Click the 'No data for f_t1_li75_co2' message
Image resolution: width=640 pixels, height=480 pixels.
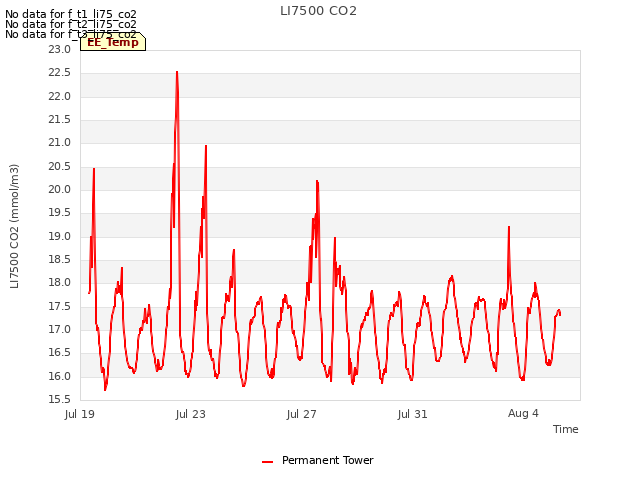coord(71,14)
